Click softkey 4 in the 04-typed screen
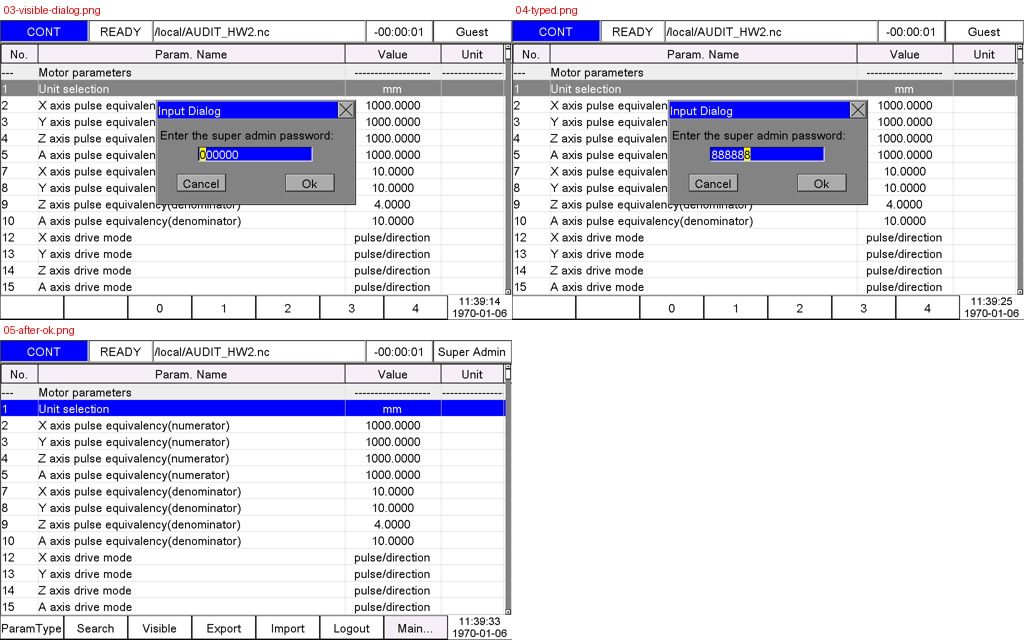Viewport: 1024px width, 640px height. click(927, 308)
